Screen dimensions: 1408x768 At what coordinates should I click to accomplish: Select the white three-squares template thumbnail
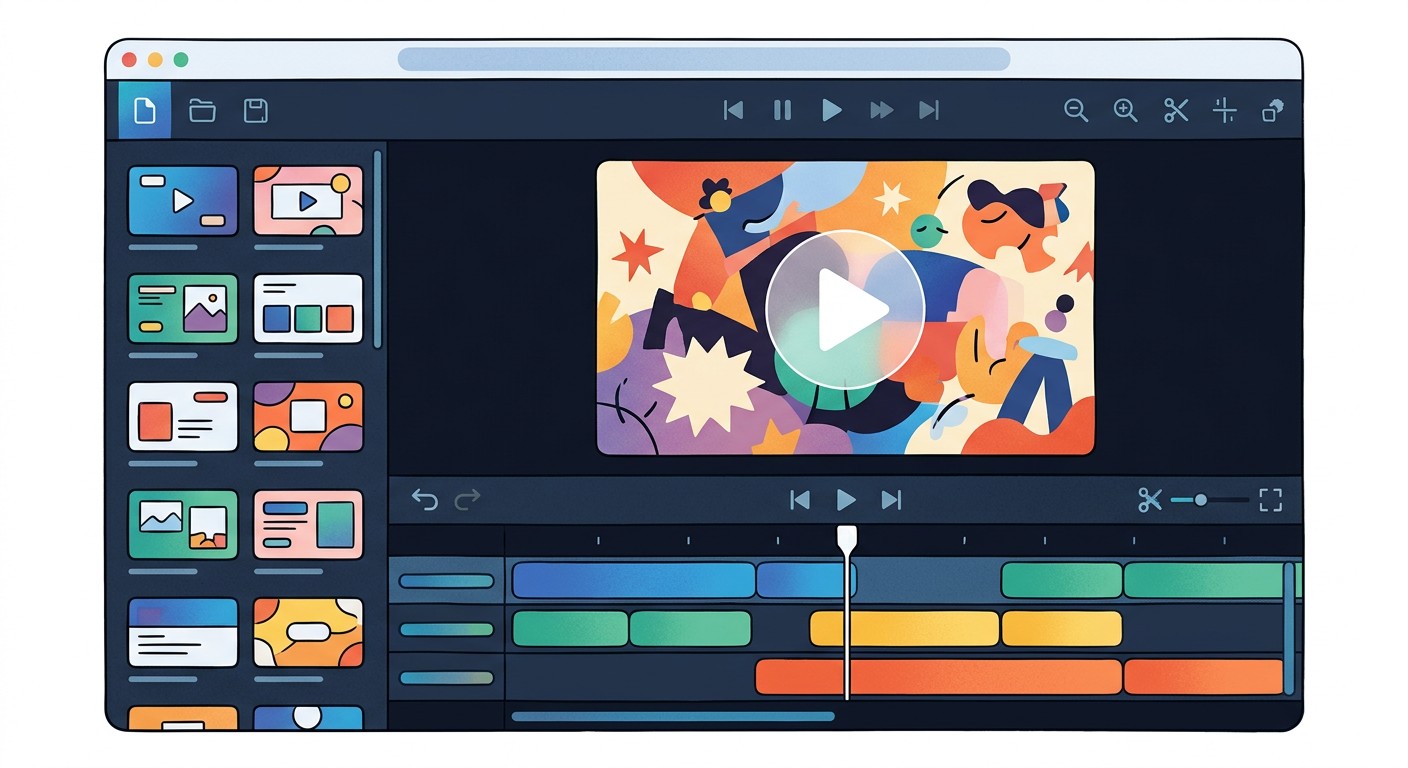coord(308,309)
